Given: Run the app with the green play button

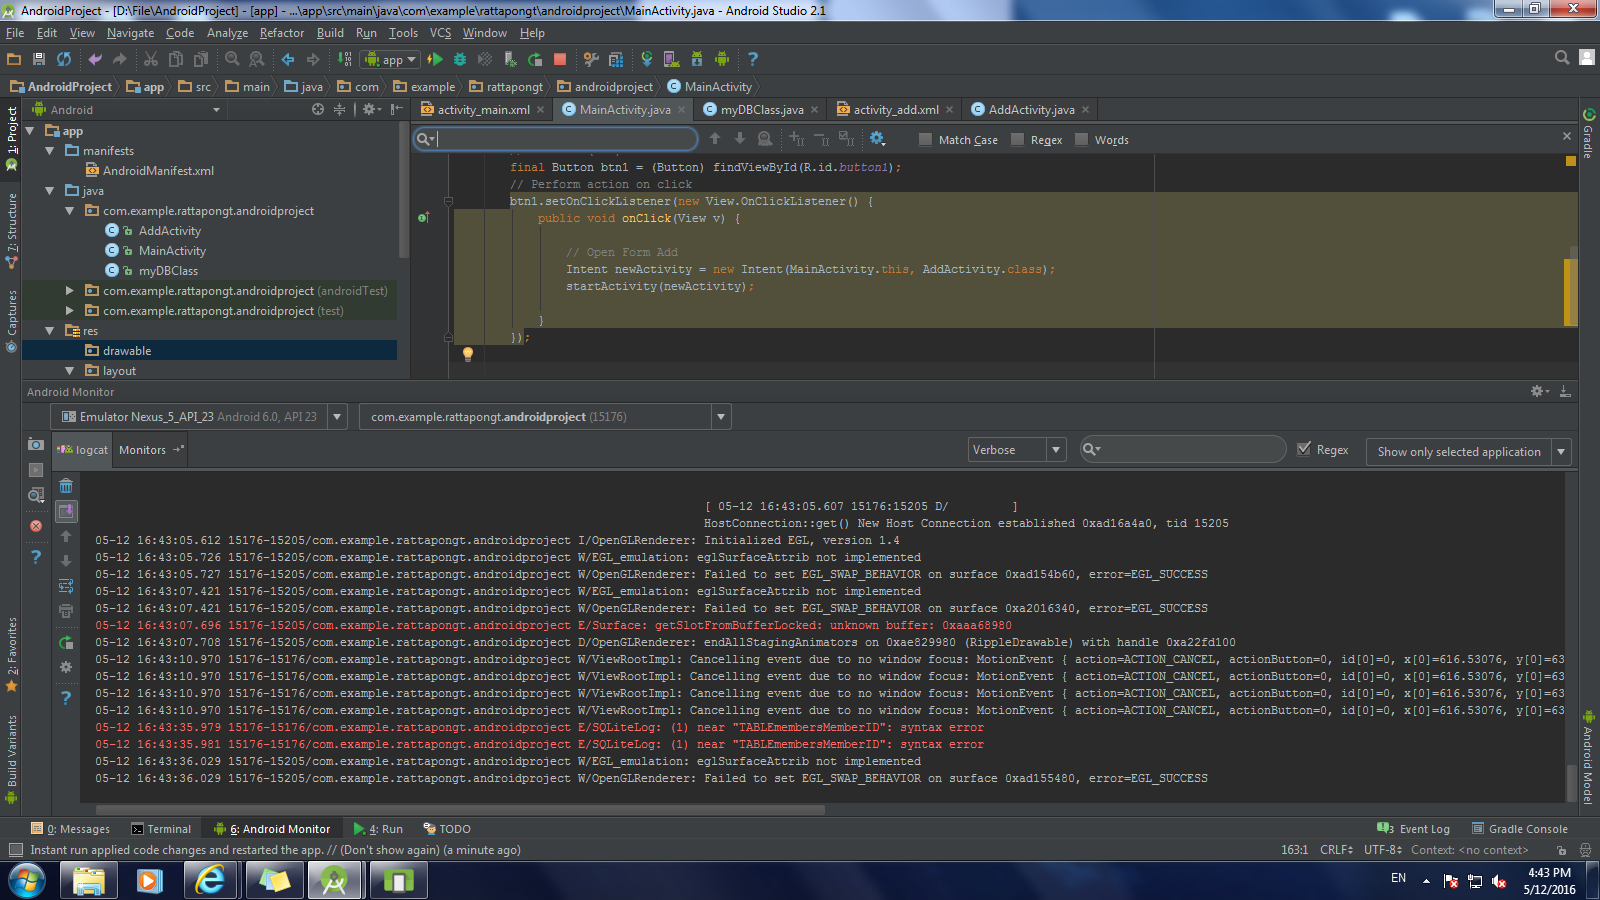Looking at the screenshot, I should pos(435,59).
